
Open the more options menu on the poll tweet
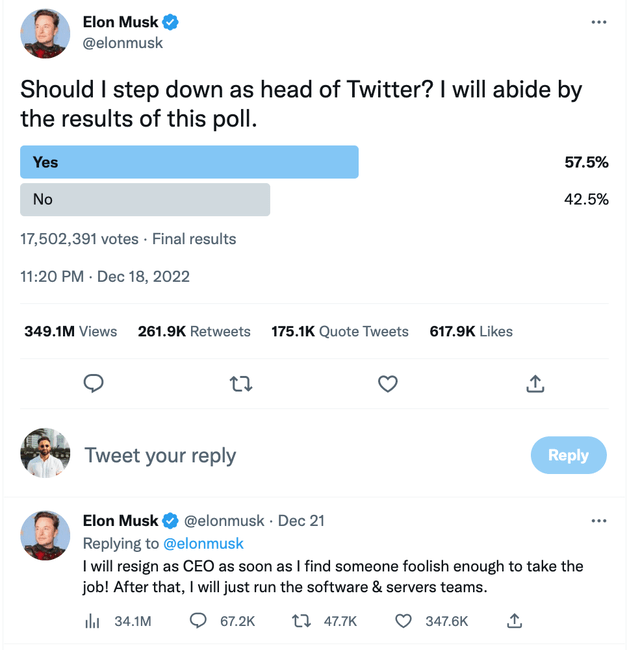click(x=599, y=22)
